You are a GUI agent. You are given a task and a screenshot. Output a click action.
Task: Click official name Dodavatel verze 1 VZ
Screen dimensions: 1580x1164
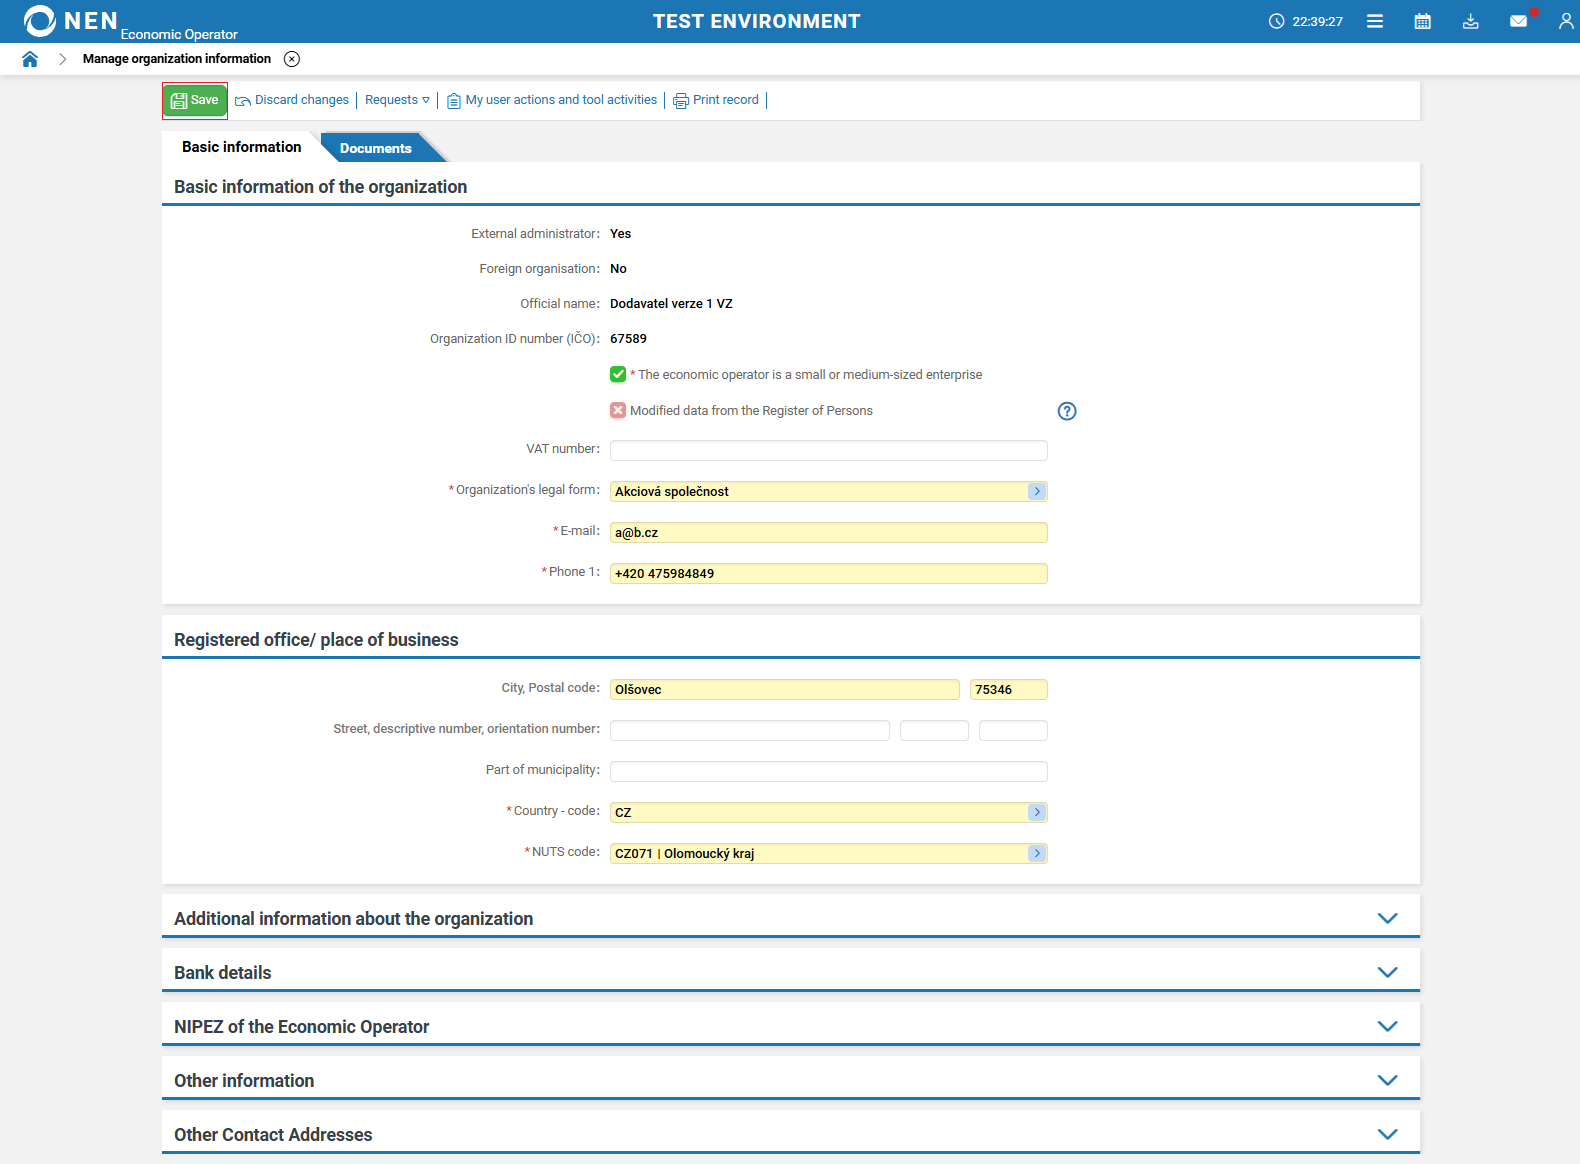[671, 304]
